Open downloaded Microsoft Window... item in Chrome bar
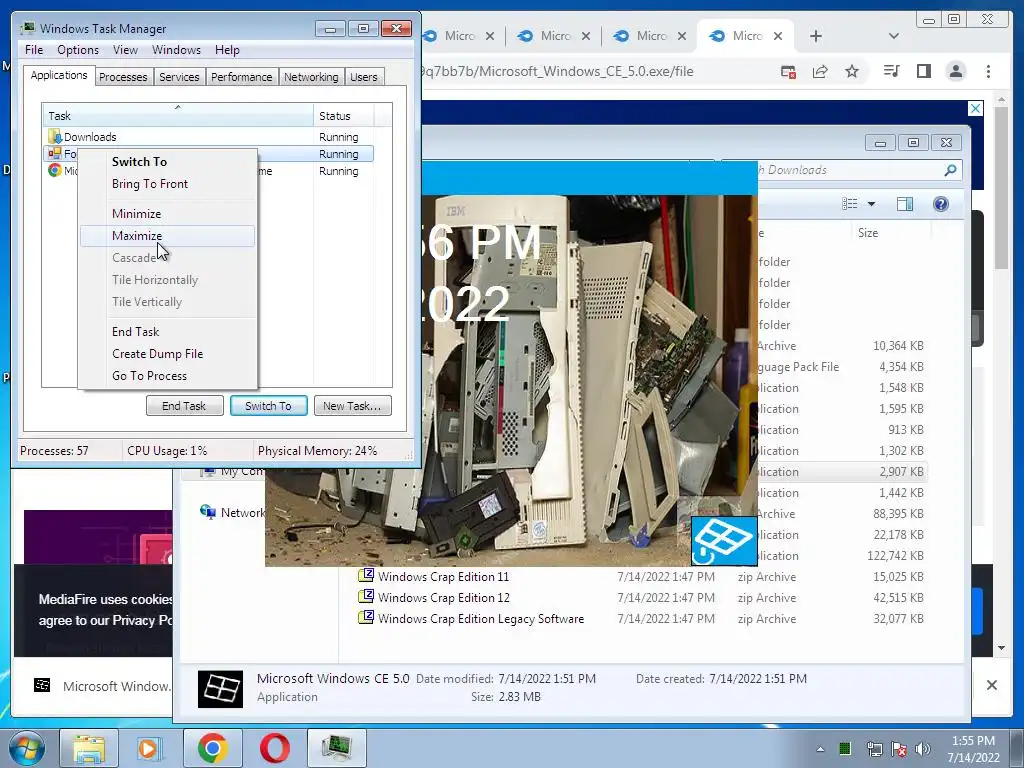The height and width of the screenshot is (768, 1024). (x=101, y=686)
